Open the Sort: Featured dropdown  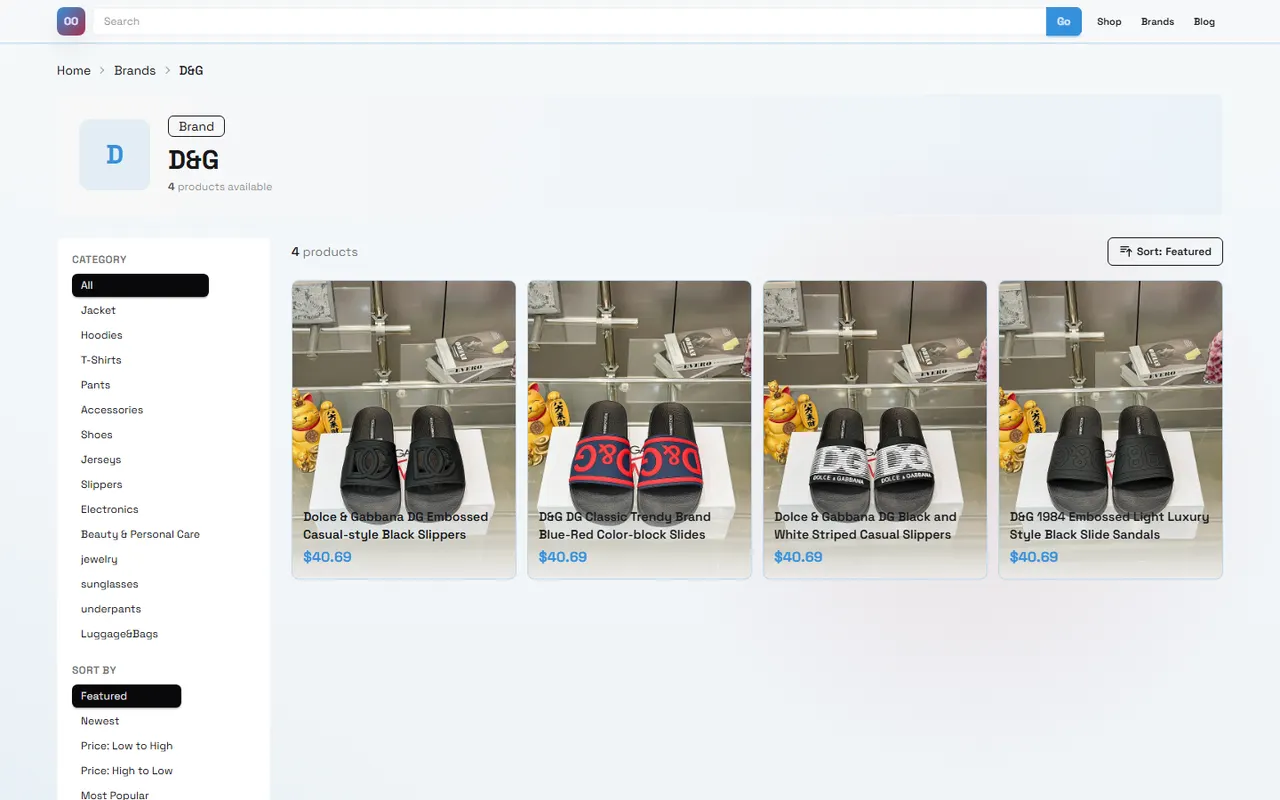pos(1165,252)
